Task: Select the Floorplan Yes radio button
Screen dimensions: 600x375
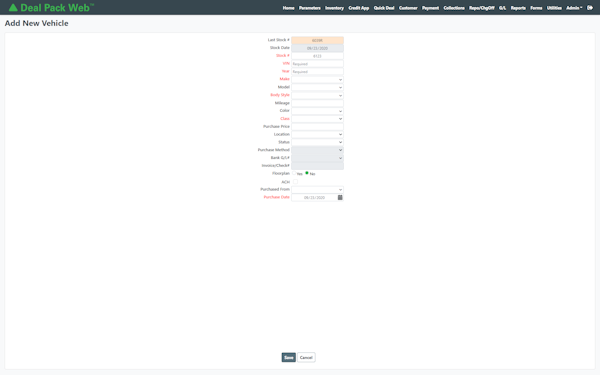Action: click(x=294, y=173)
